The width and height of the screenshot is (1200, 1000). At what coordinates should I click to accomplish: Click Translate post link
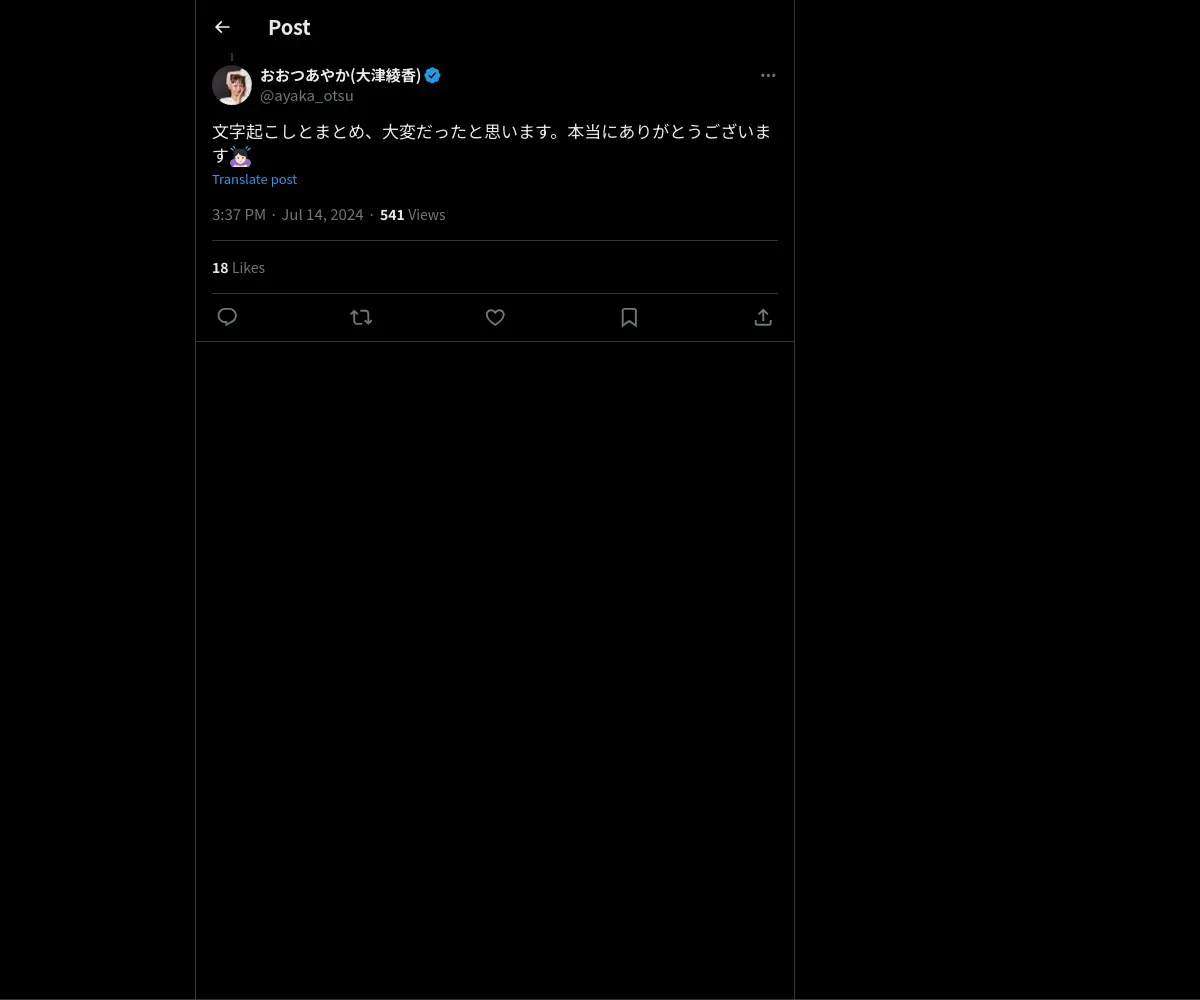click(254, 179)
